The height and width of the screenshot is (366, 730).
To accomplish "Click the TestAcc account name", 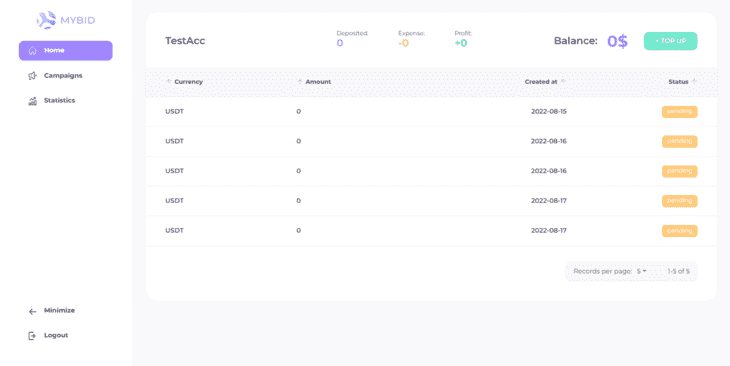I will coord(185,41).
